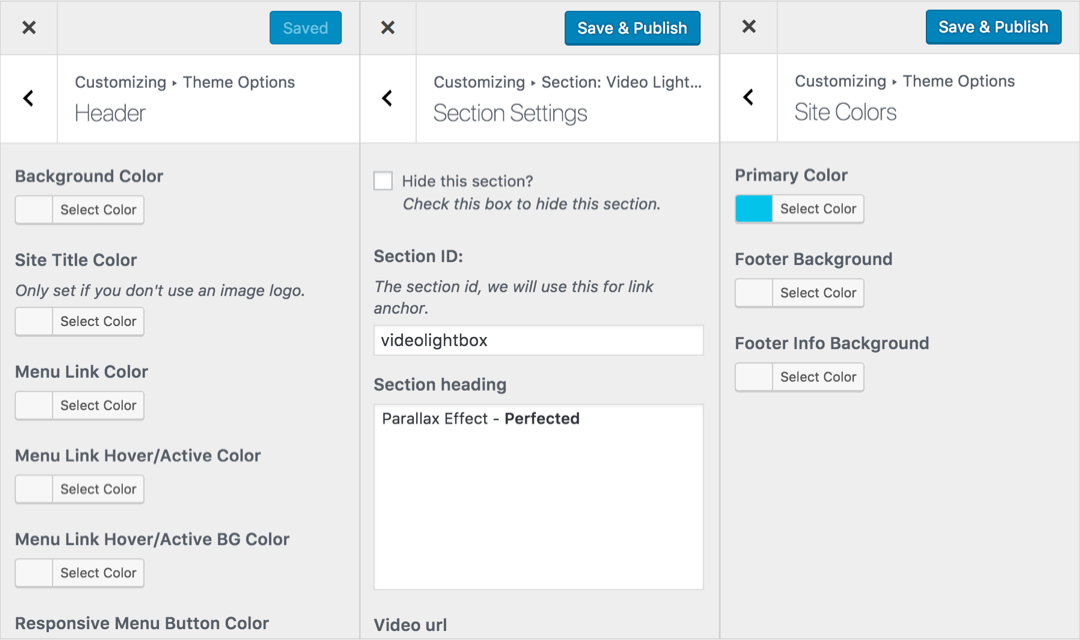Viewport: 1080px width, 640px height.
Task: Open the Footer Background color swatch
Action: [x=754, y=293]
